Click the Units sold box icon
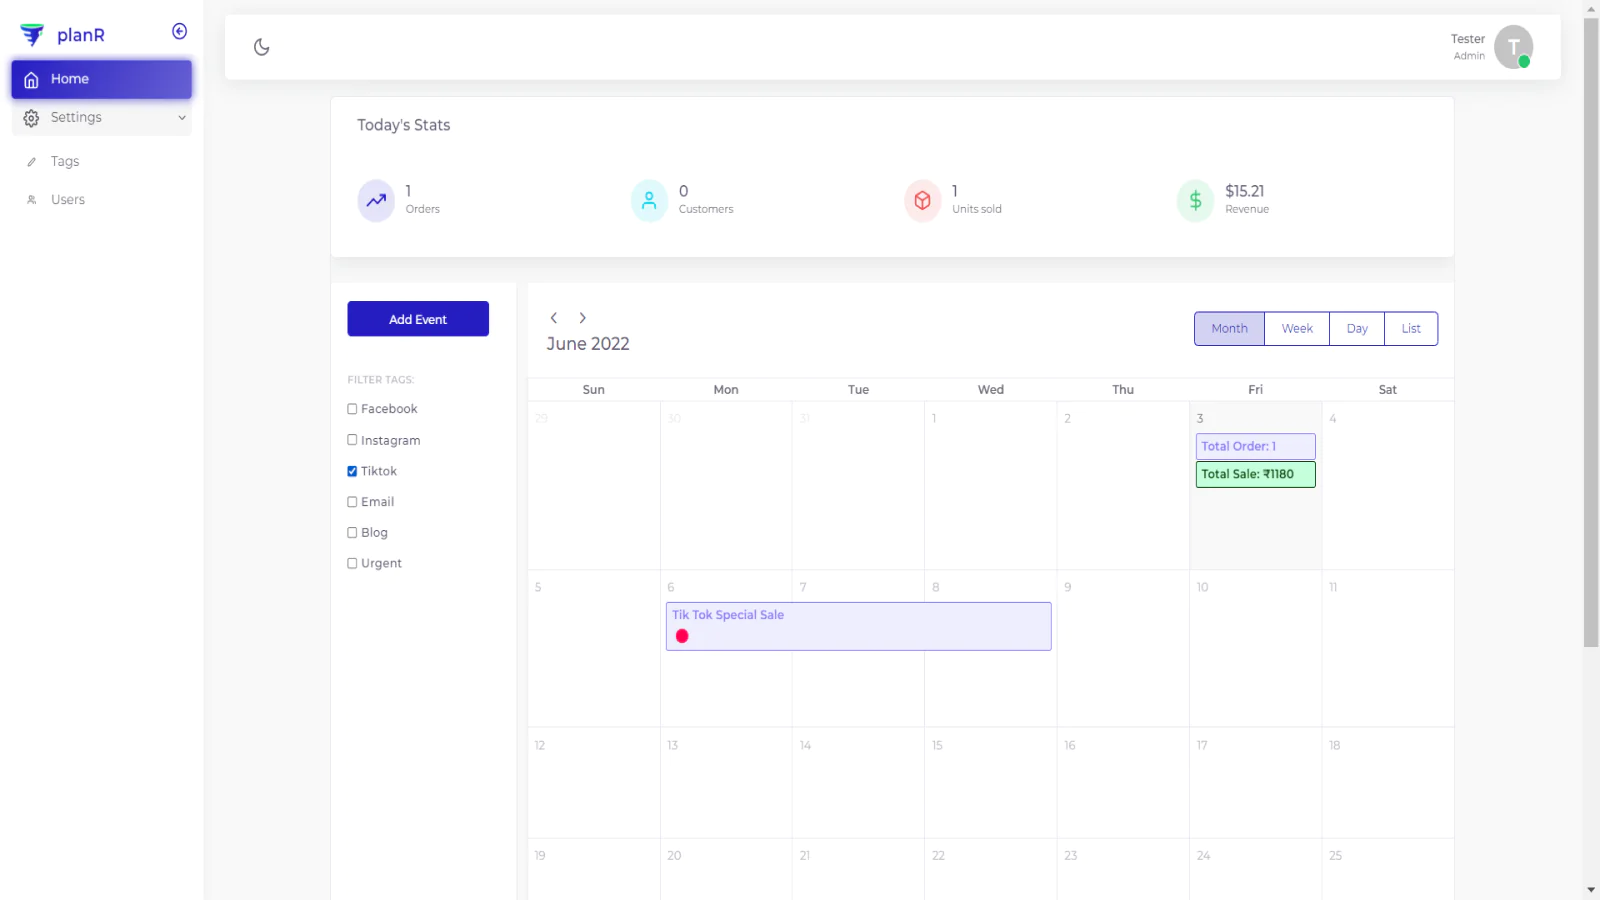 coord(922,201)
